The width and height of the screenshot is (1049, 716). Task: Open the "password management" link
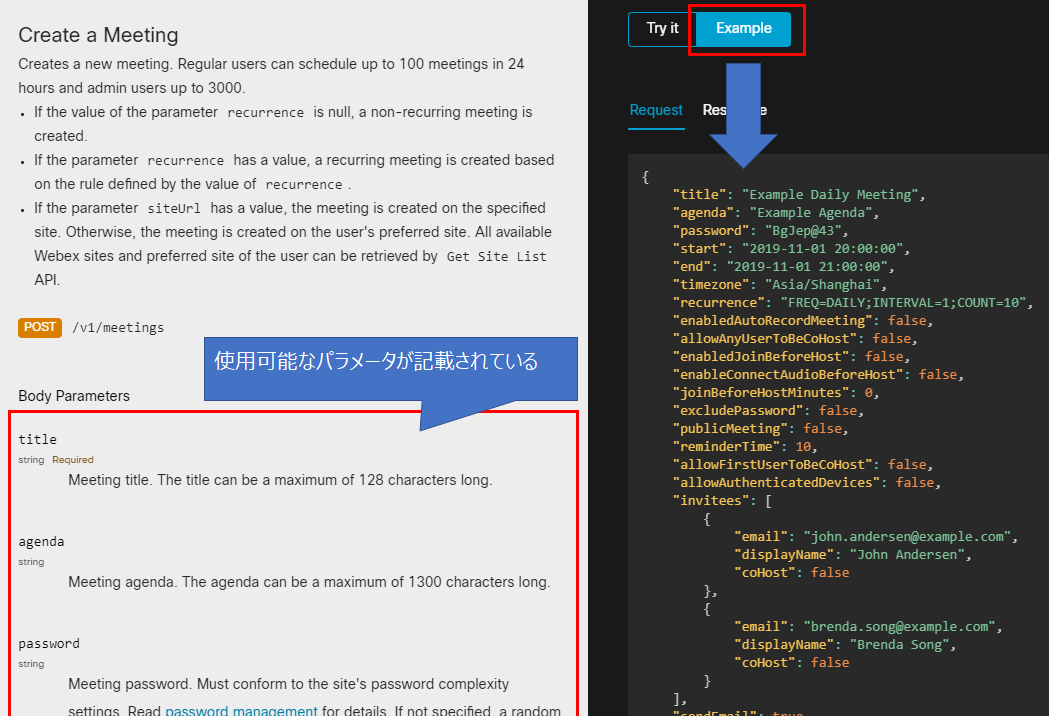(x=240, y=712)
